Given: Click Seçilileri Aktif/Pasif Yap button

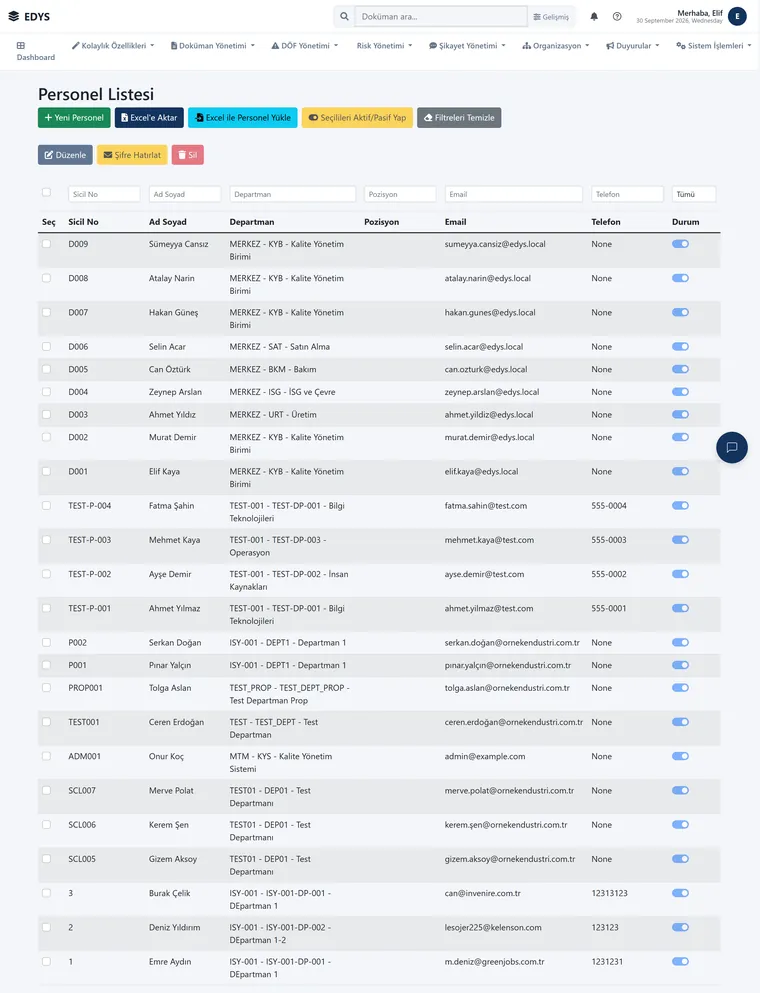Looking at the screenshot, I should 357,118.
